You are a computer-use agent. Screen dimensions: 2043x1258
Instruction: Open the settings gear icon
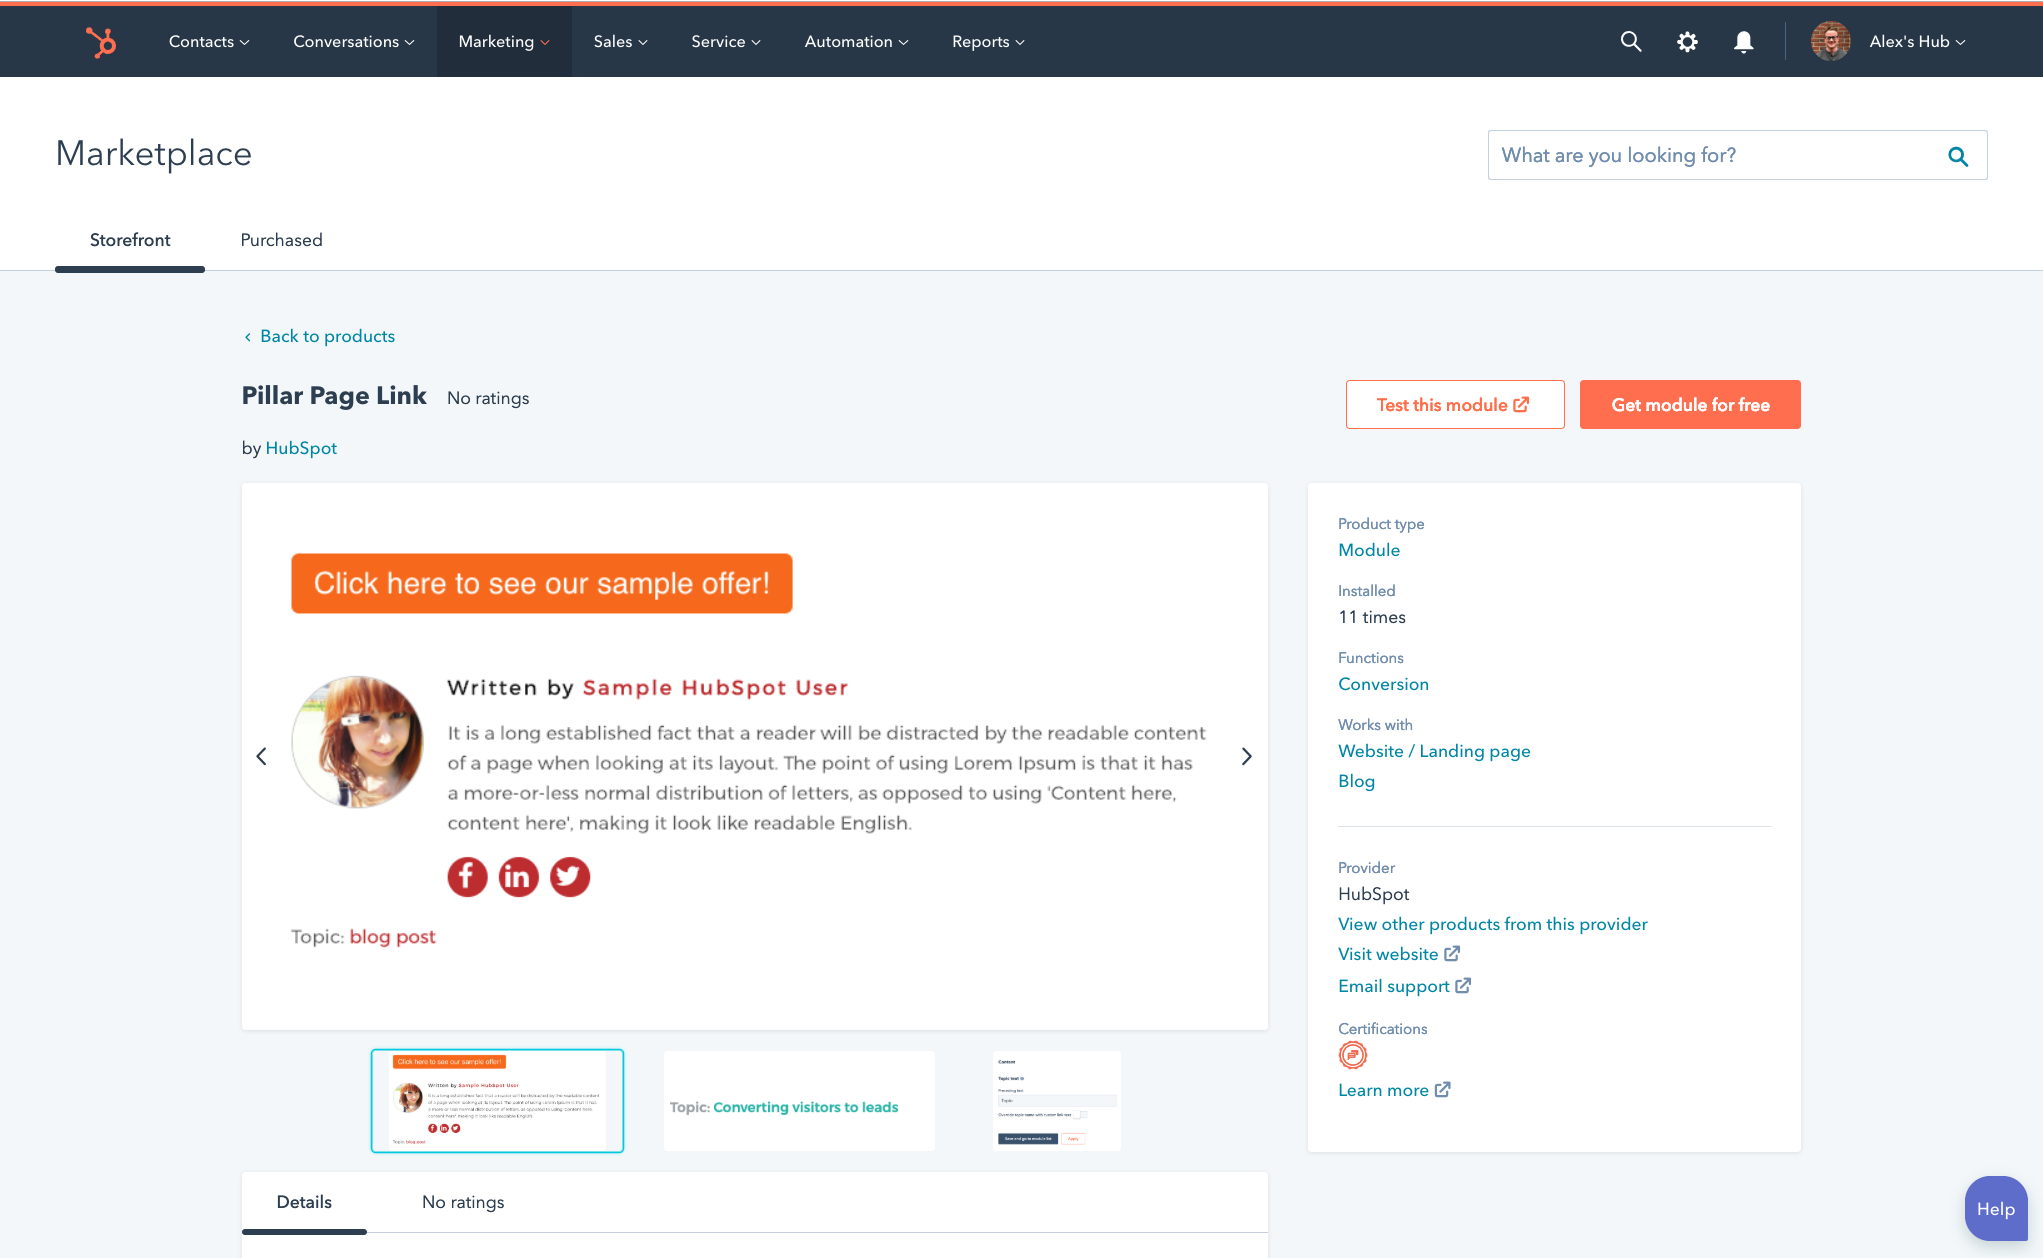(1687, 42)
